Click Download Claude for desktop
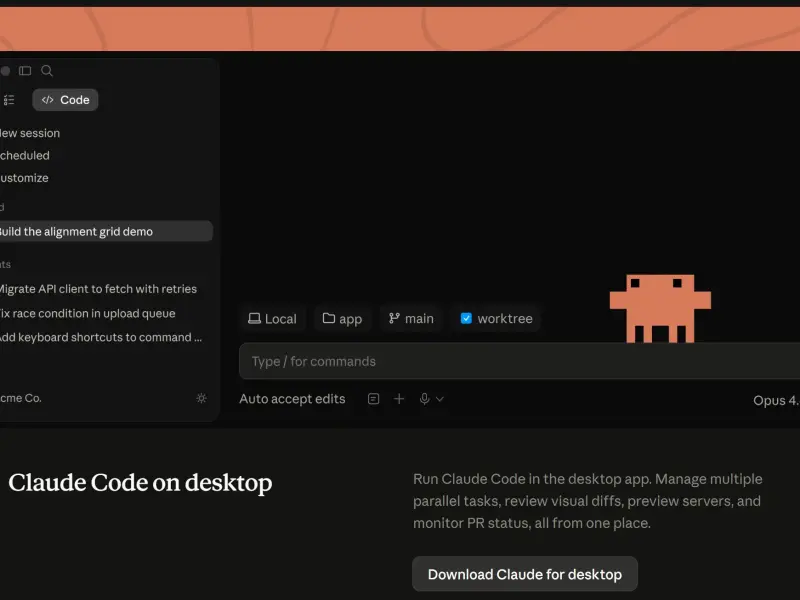800x600 pixels. click(525, 574)
